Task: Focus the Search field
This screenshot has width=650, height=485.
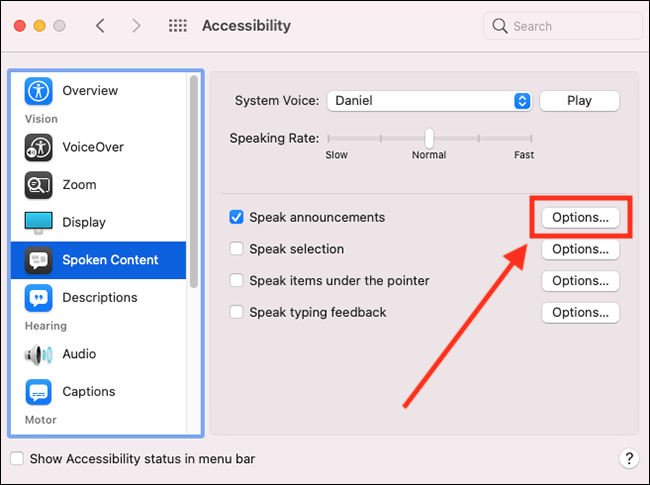Action: pyautogui.click(x=563, y=26)
